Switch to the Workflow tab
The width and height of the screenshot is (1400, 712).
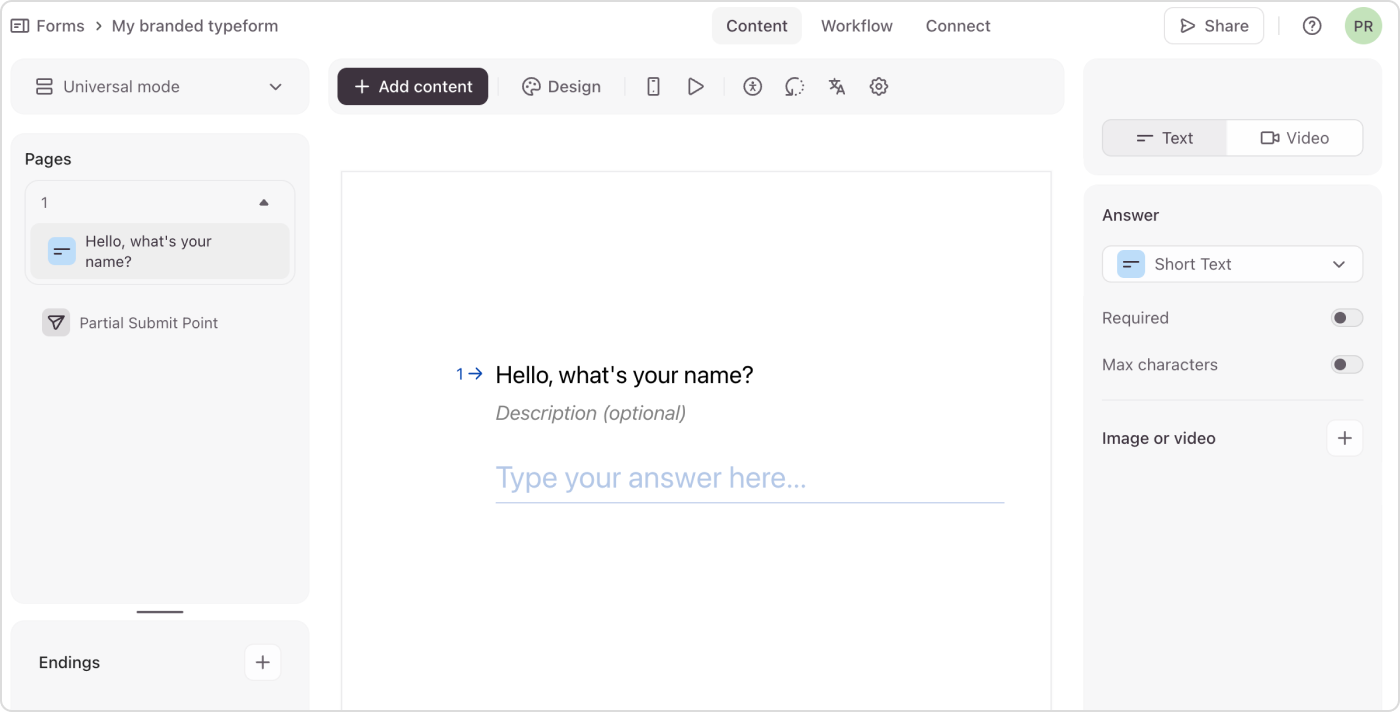[x=856, y=25]
